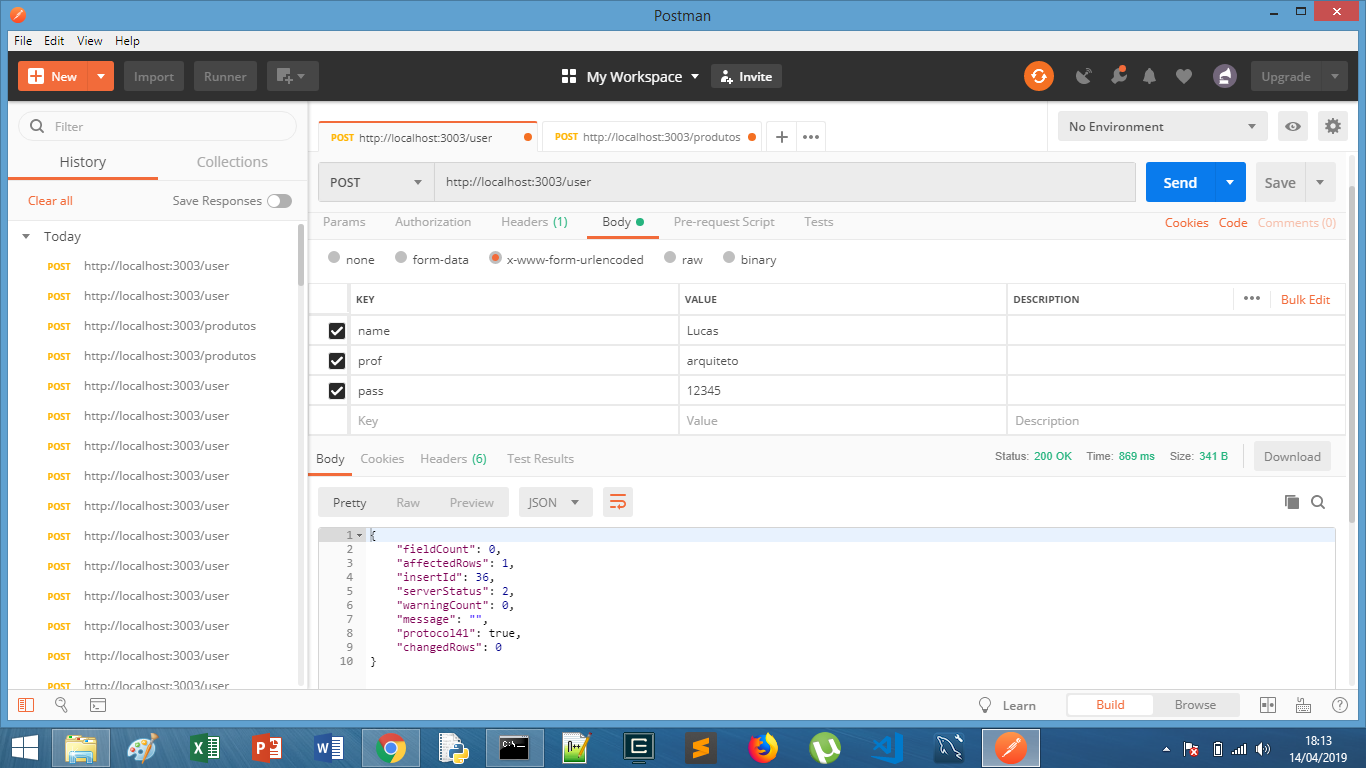Open the Send button dropdown arrow
Viewport: 1366px width, 768px height.
point(1230,182)
